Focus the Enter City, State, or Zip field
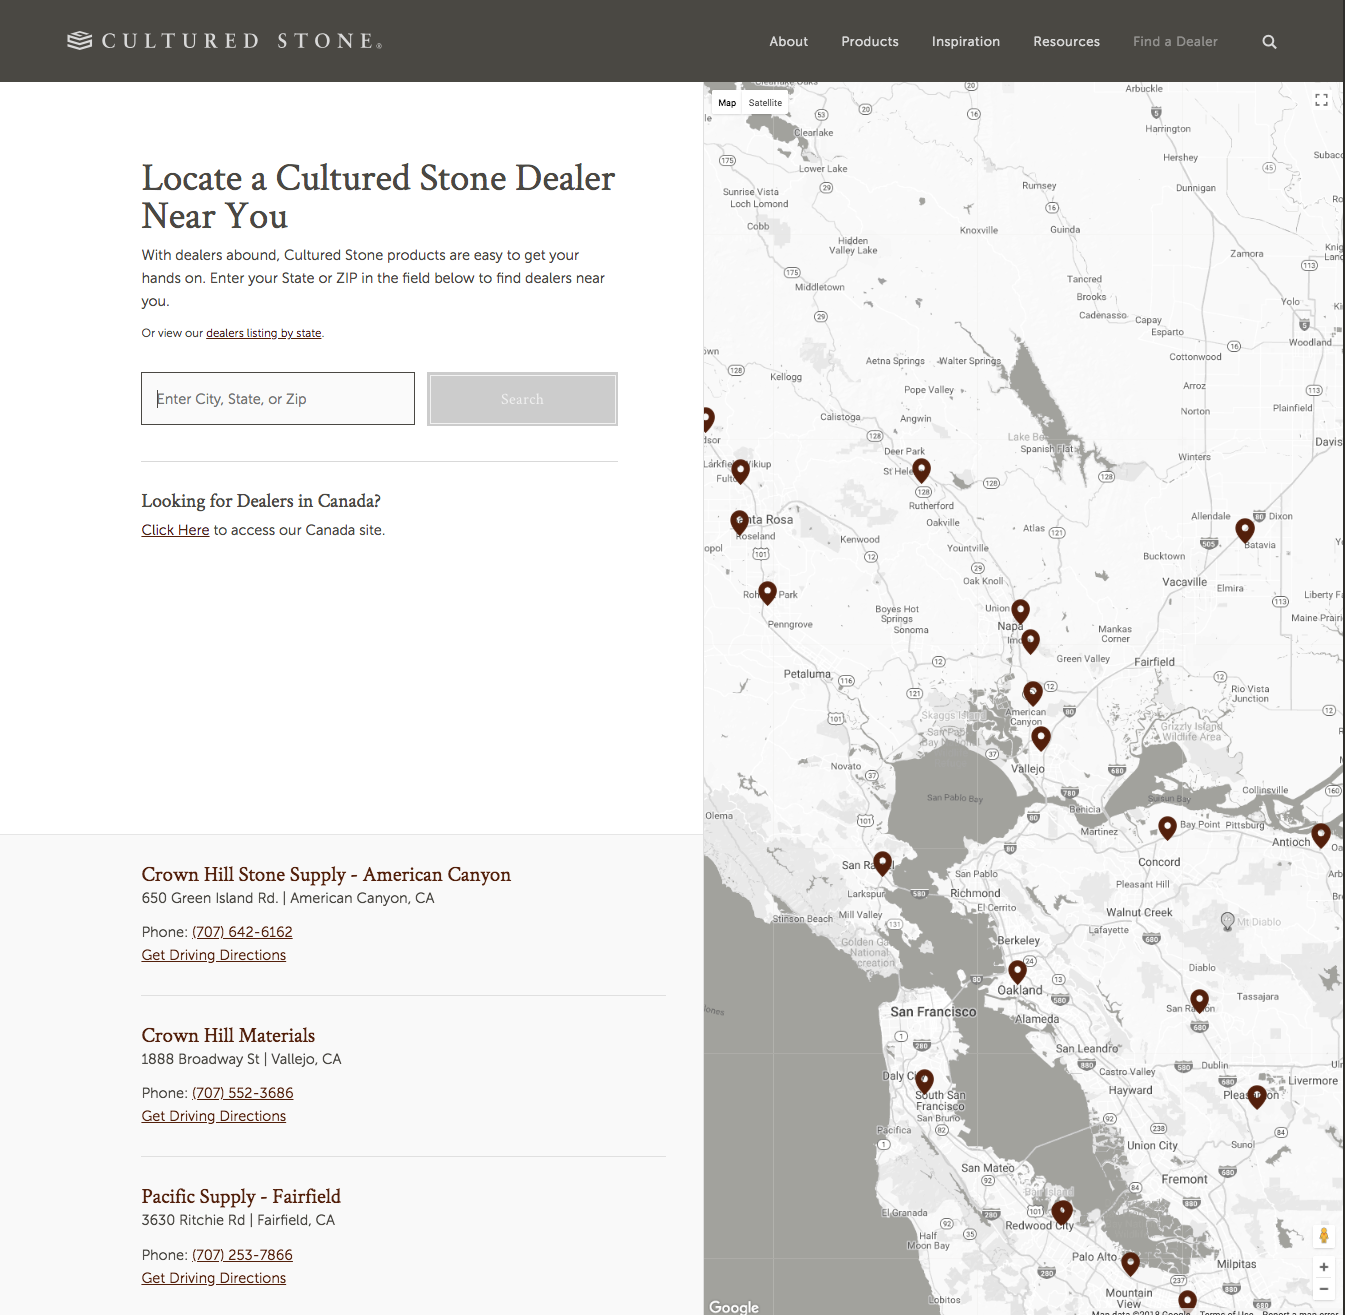Screen dimensions: 1345x1315 [x=278, y=399]
